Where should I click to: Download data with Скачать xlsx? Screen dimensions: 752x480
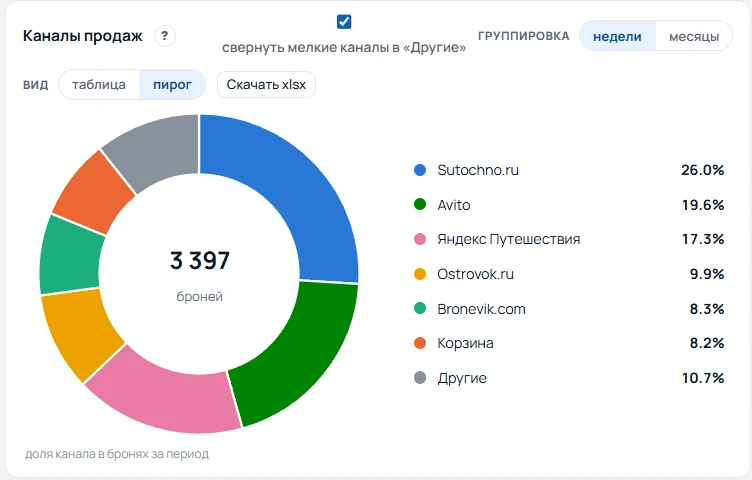pyautogui.click(x=266, y=85)
